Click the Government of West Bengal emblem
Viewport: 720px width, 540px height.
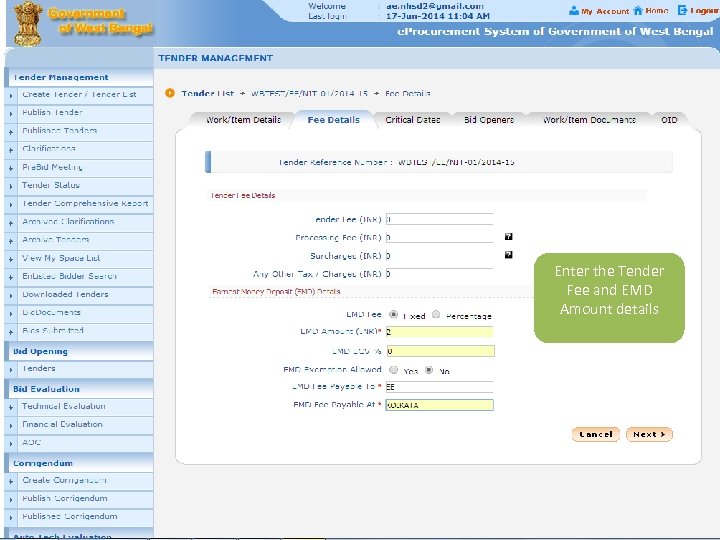28,24
